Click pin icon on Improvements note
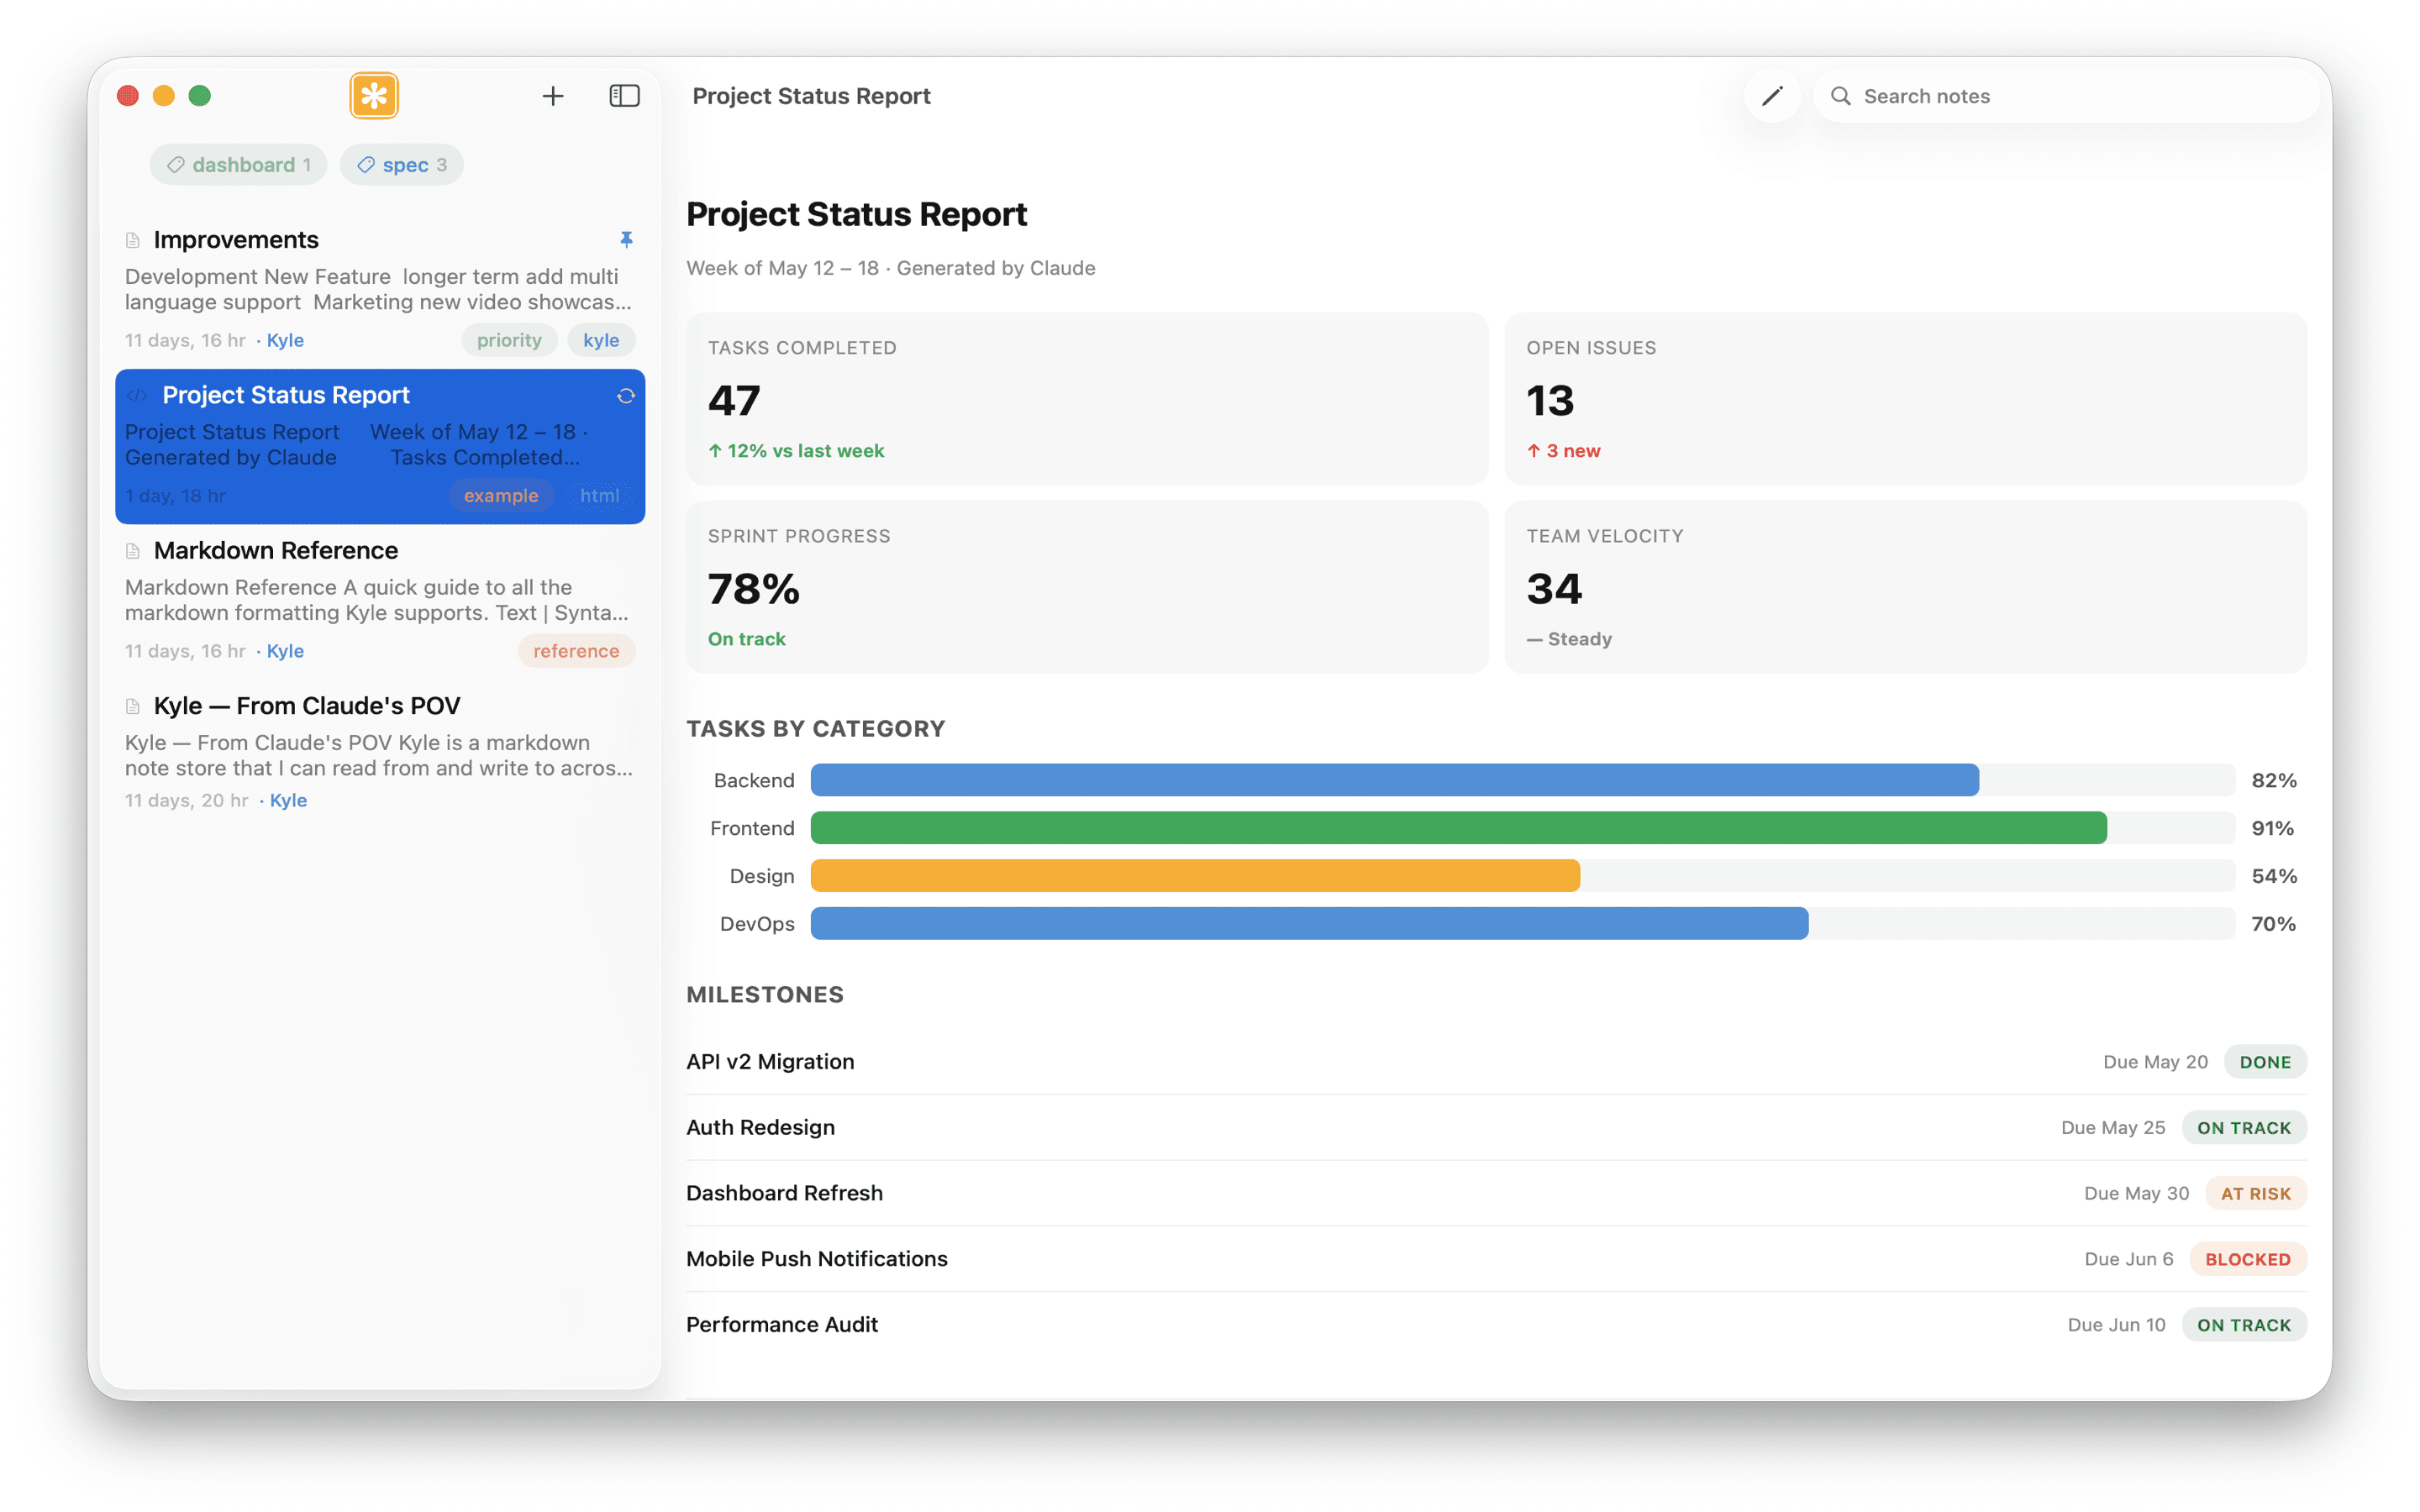The width and height of the screenshot is (2420, 1512). click(x=626, y=240)
